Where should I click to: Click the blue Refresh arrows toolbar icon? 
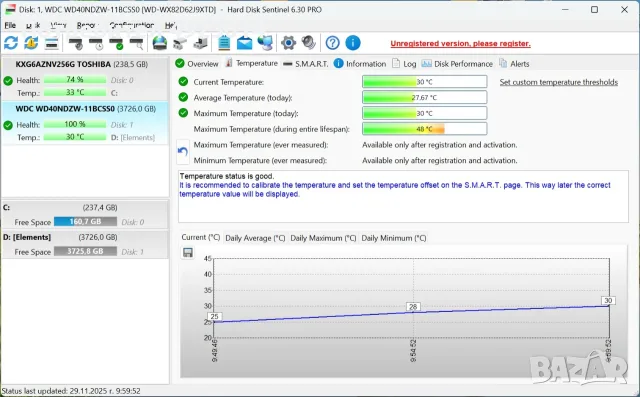pyautogui.click(x=11, y=43)
